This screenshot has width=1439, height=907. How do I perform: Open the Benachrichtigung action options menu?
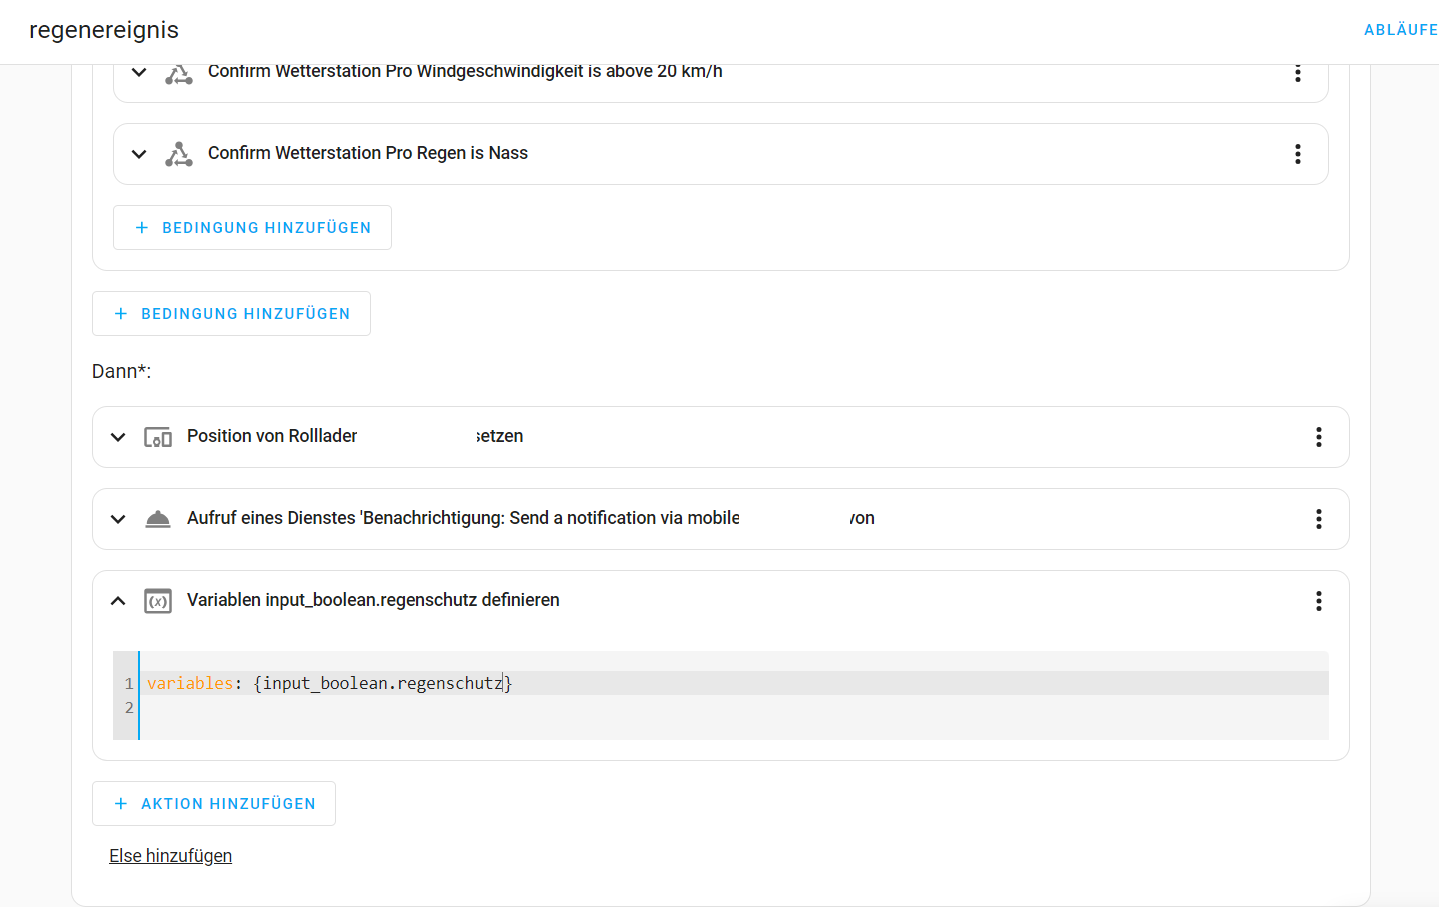1318,518
